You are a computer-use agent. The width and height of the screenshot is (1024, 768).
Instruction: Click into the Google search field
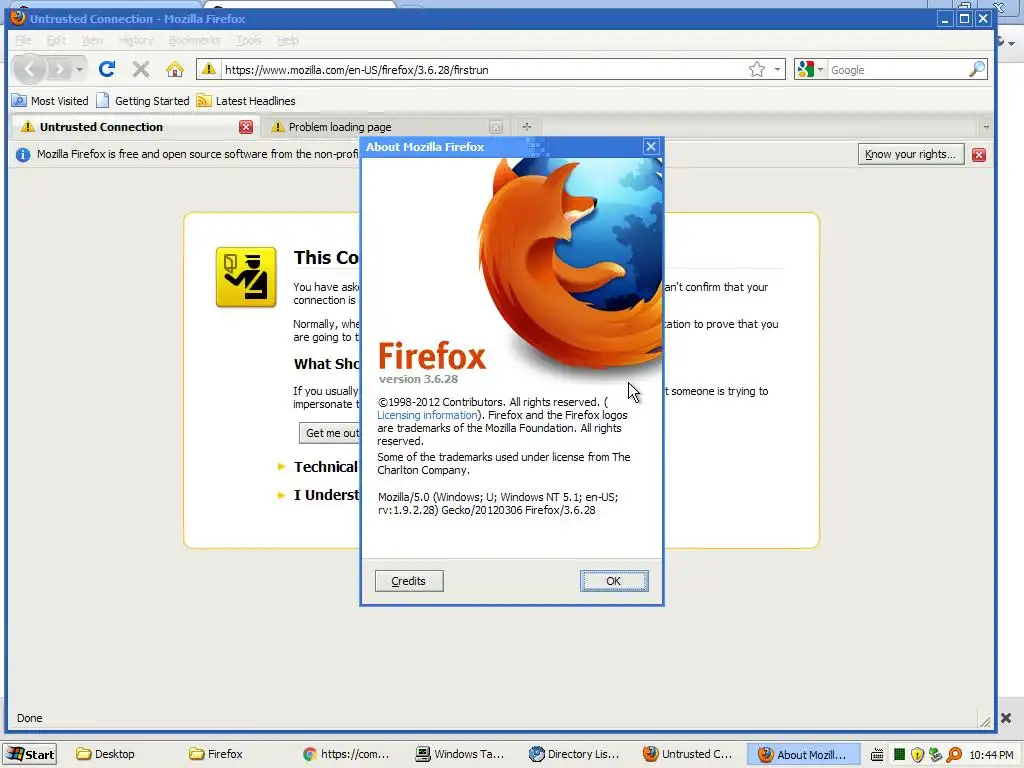(897, 70)
